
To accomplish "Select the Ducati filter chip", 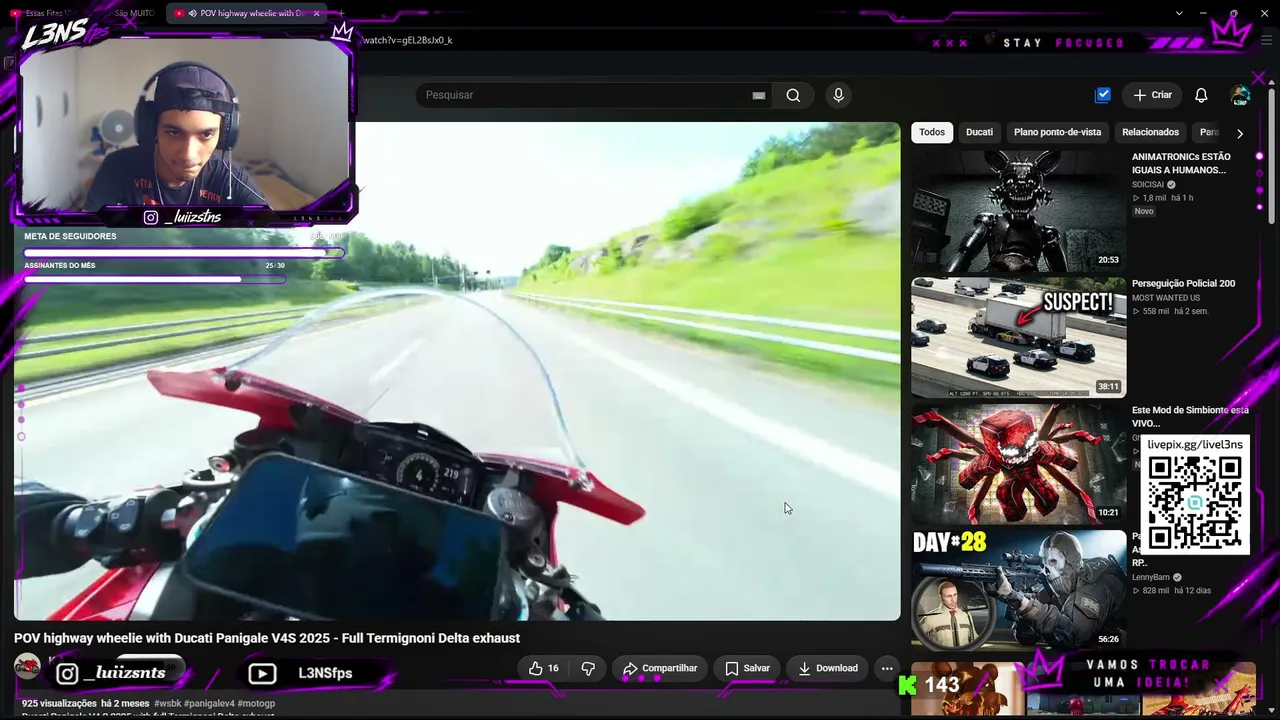I will coord(979,132).
